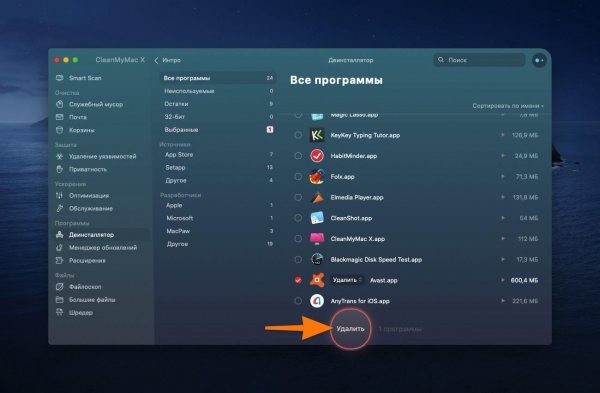Click the Большие файлы folder icon
The width and height of the screenshot is (600, 393).
tap(59, 300)
